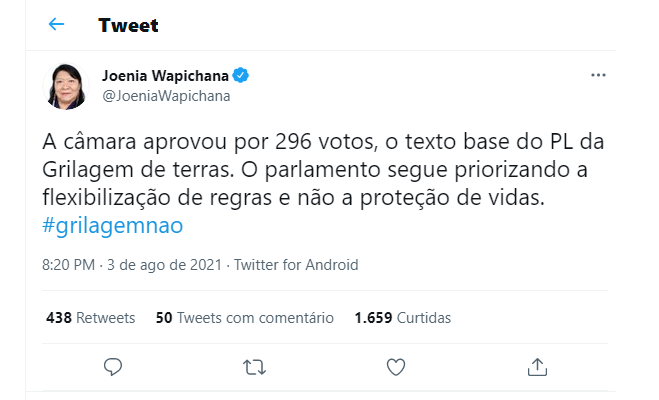Screen dimensions: 659x400
Task: Show the 50 Tweets com comentário
Action: point(245,318)
